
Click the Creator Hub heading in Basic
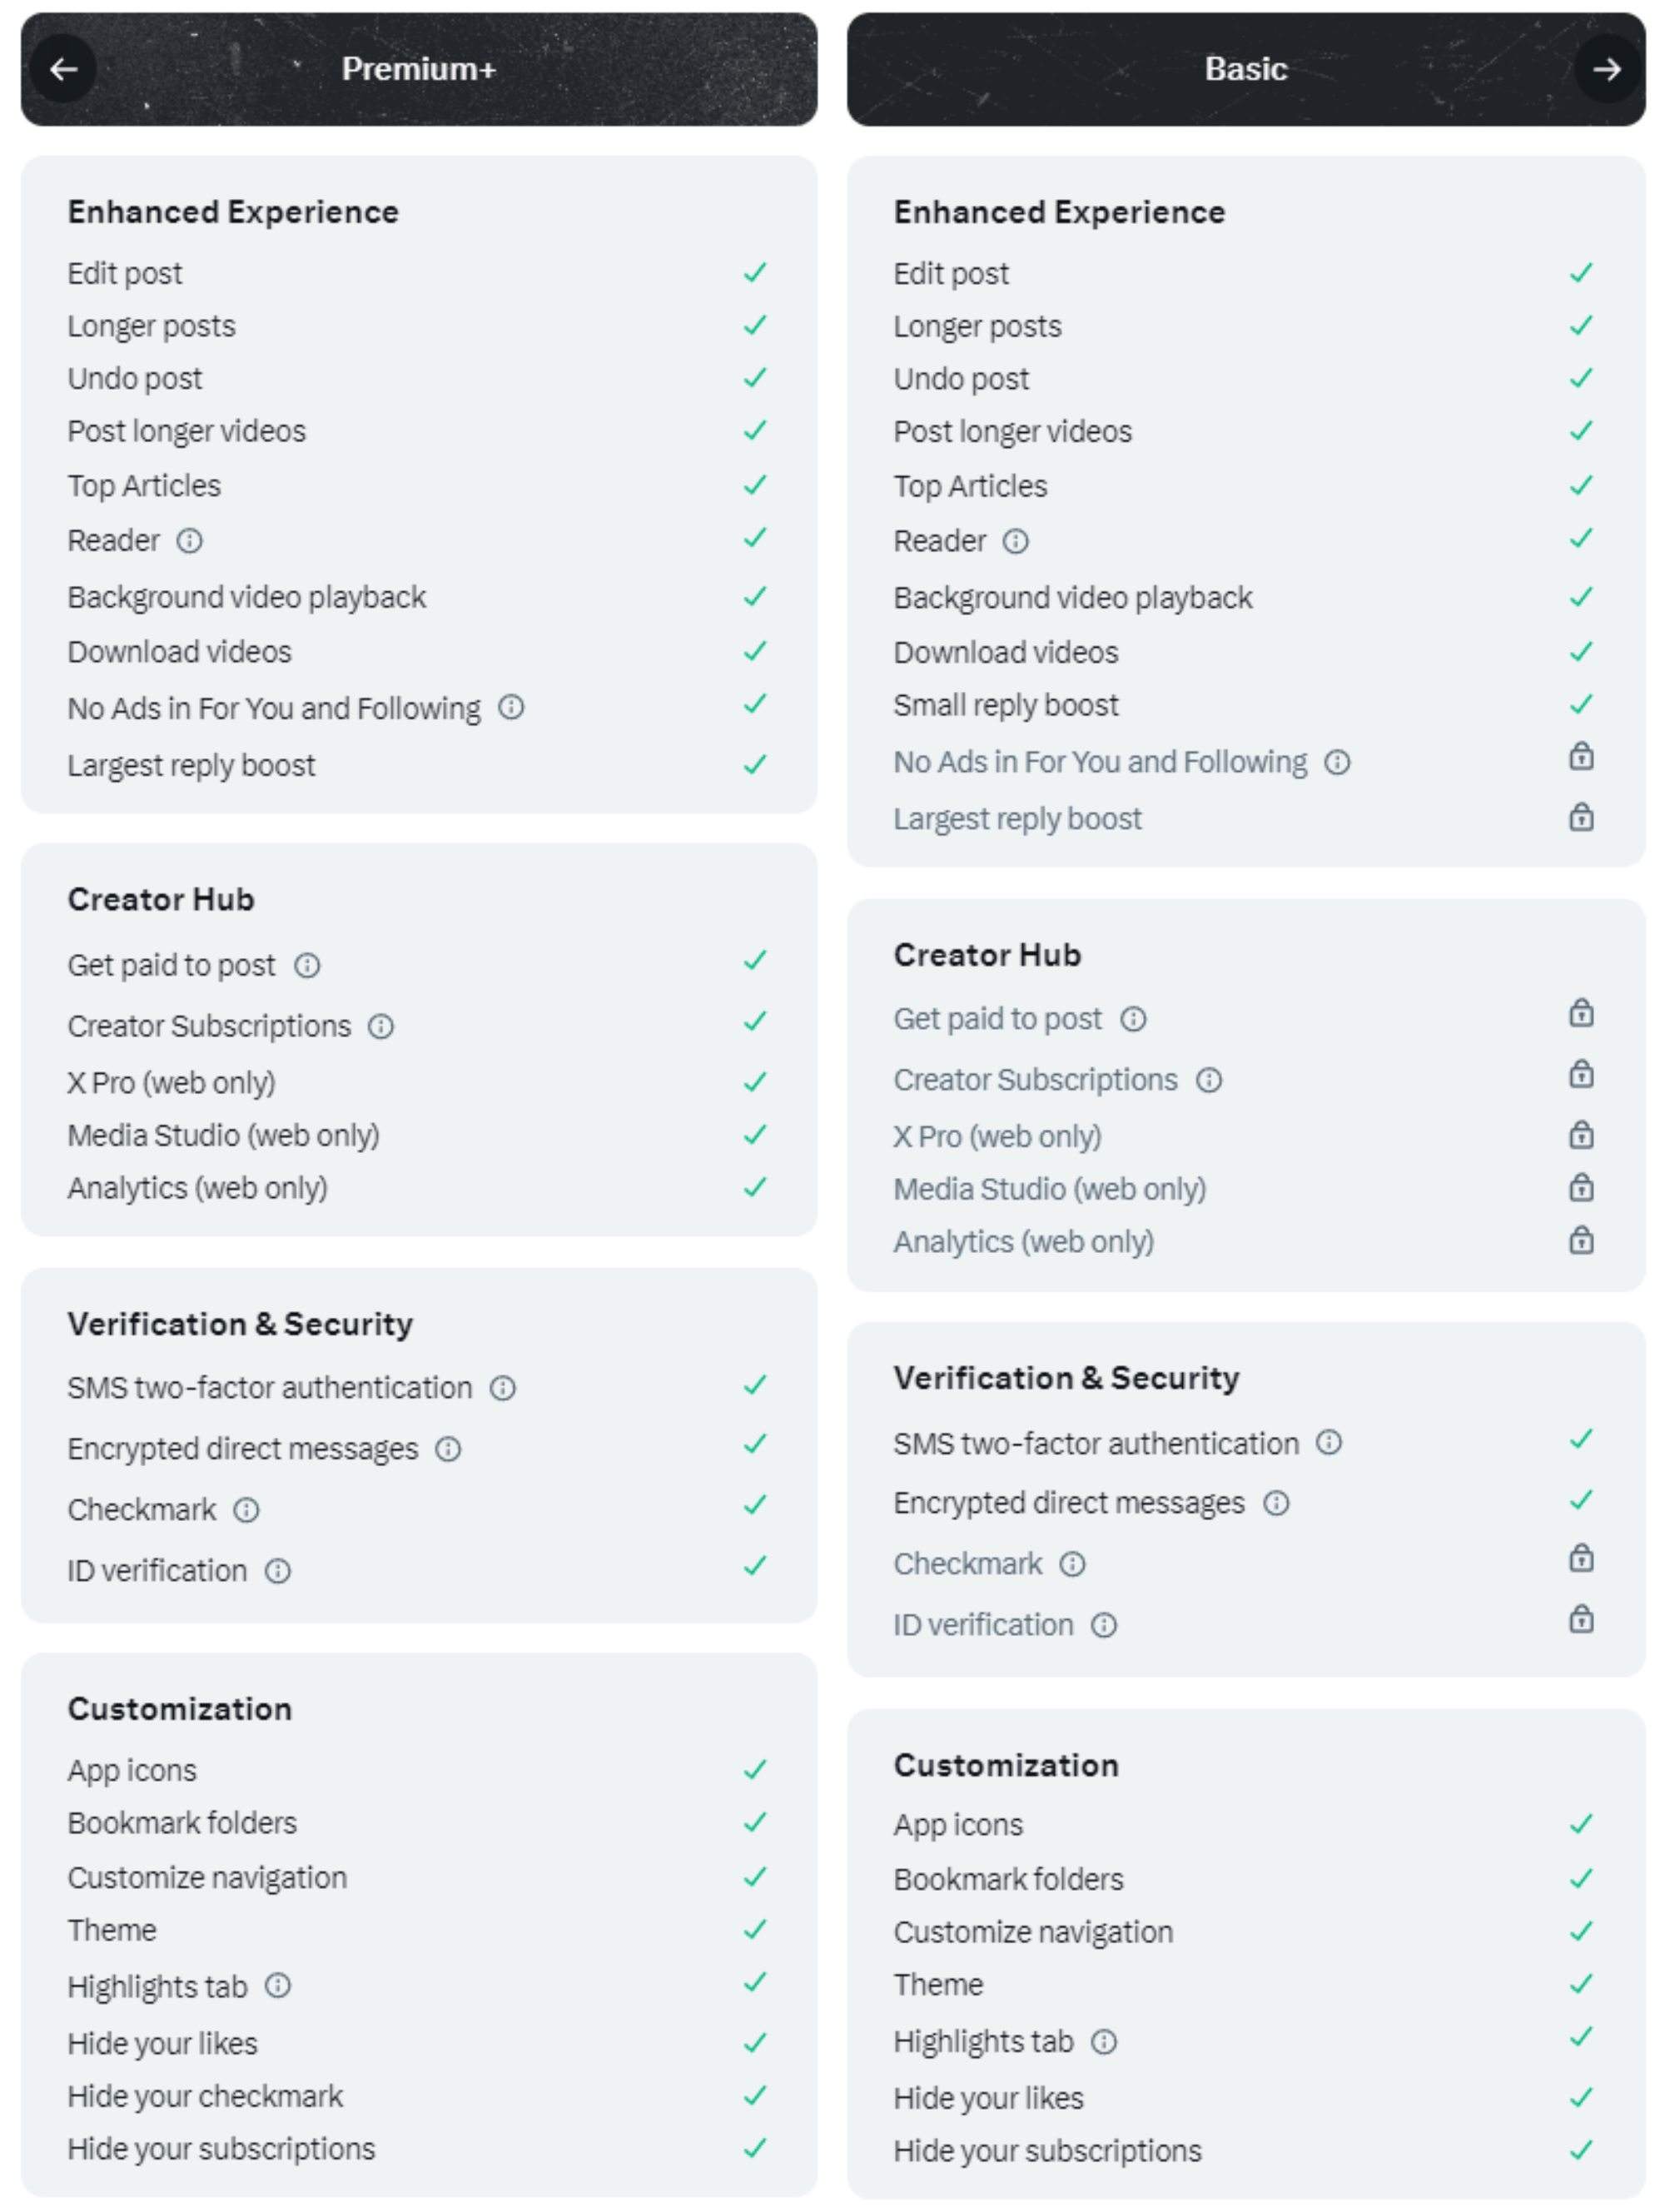[x=987, y=955]
